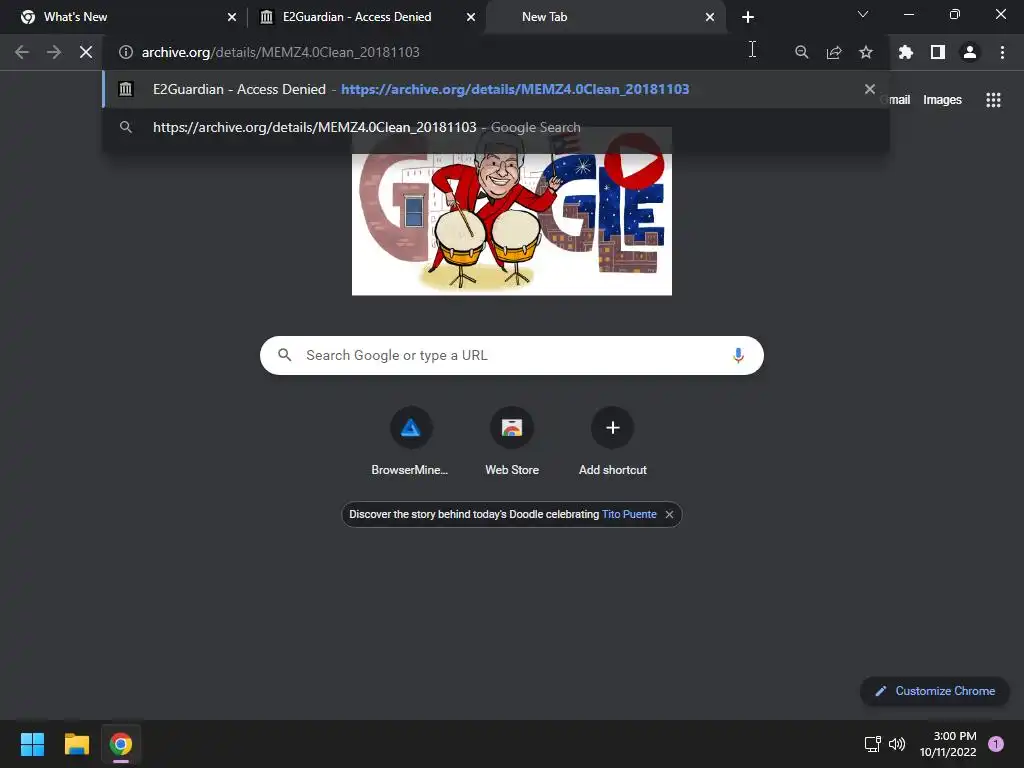This screenshot has height=768, width=1024.
Task: Open network status in system tray
Action: [872, 744]
